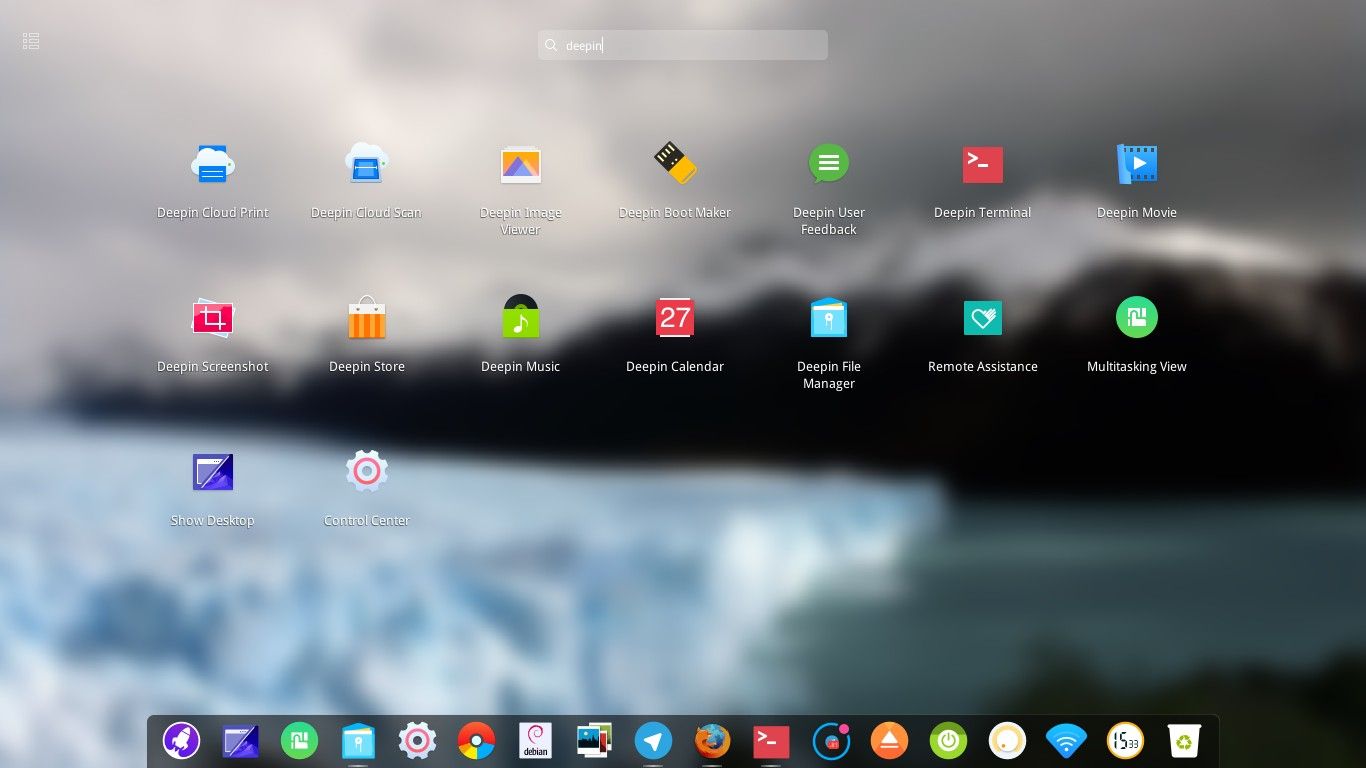Start Deepin Boot Maker

675,165
